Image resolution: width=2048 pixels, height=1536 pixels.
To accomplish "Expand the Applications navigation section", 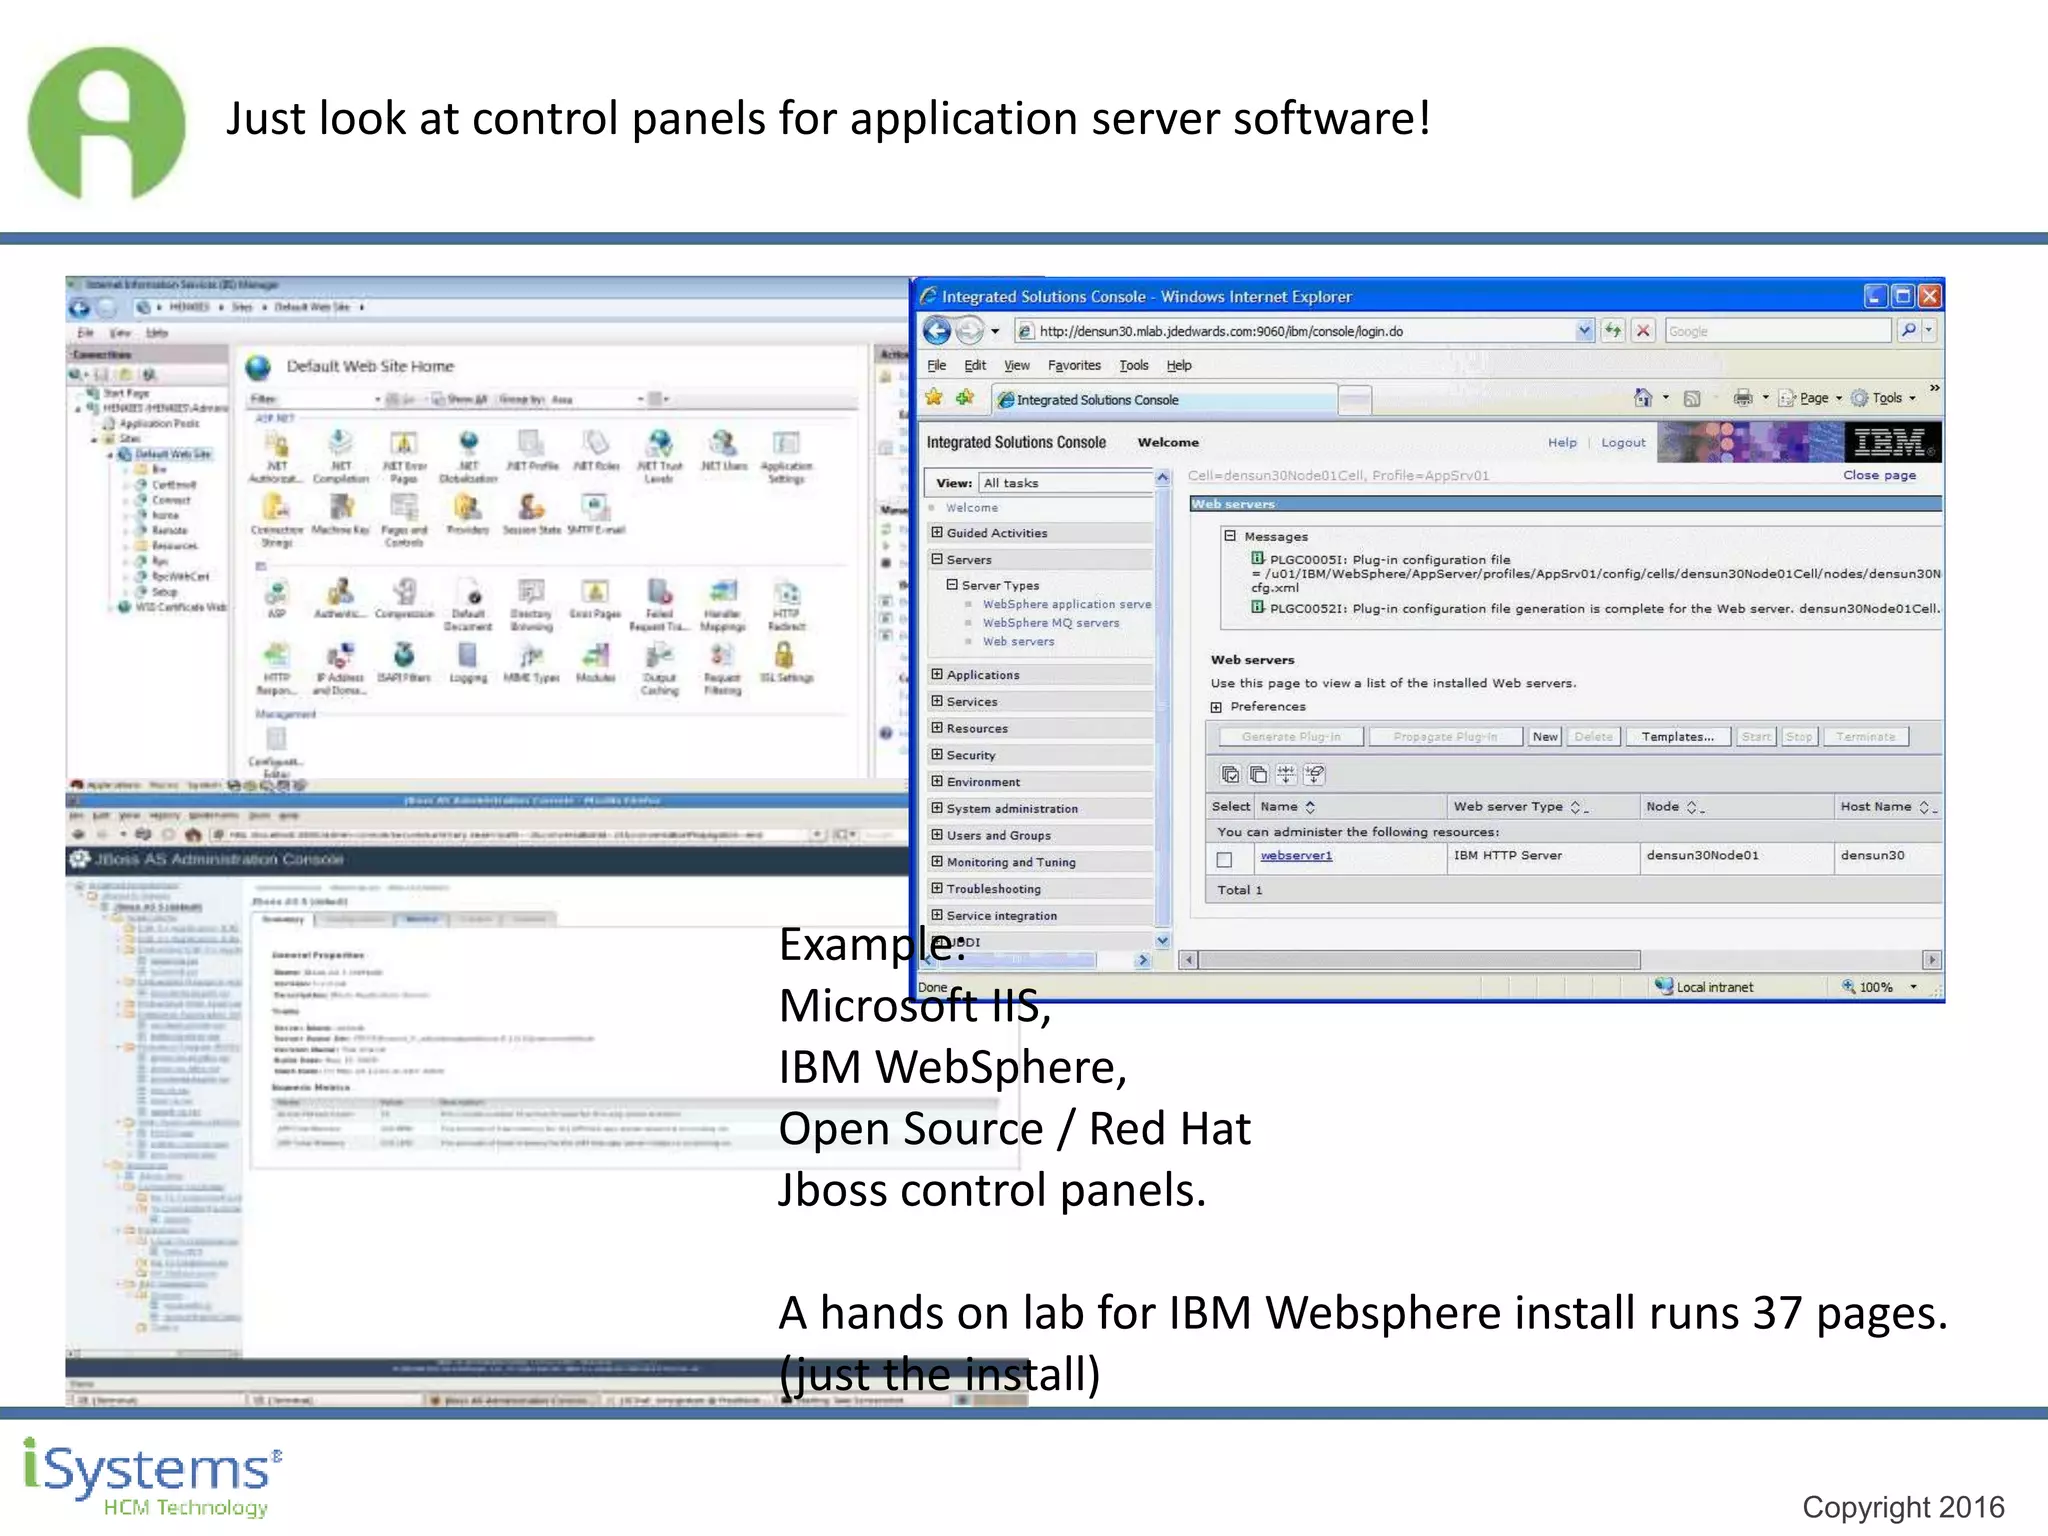I will [937, 674].
